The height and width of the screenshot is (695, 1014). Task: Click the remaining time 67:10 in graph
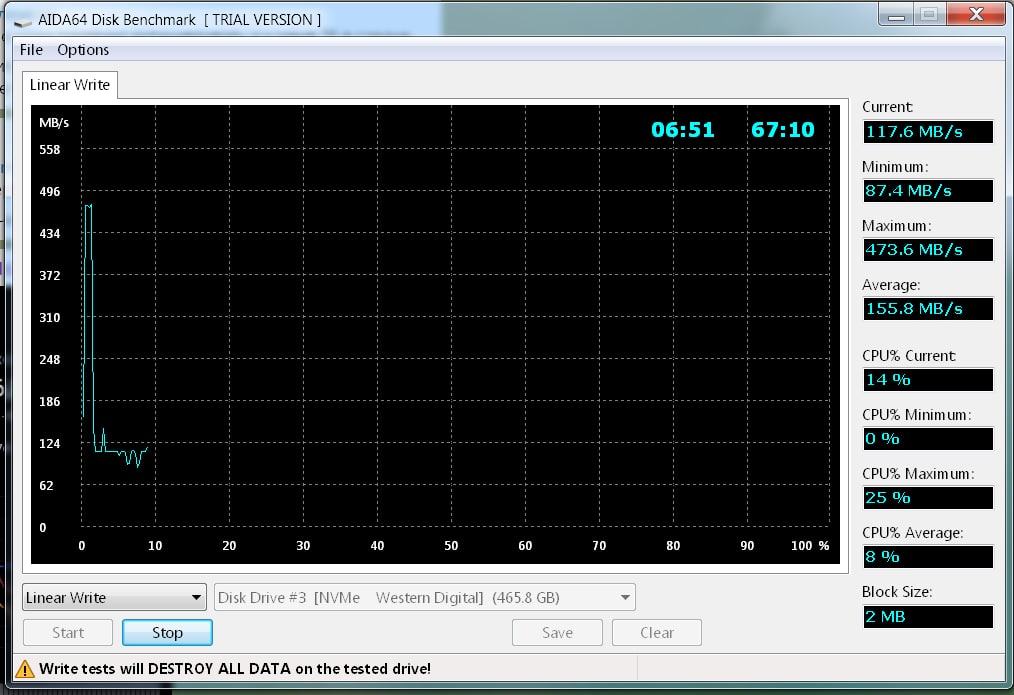click(782, 130)
